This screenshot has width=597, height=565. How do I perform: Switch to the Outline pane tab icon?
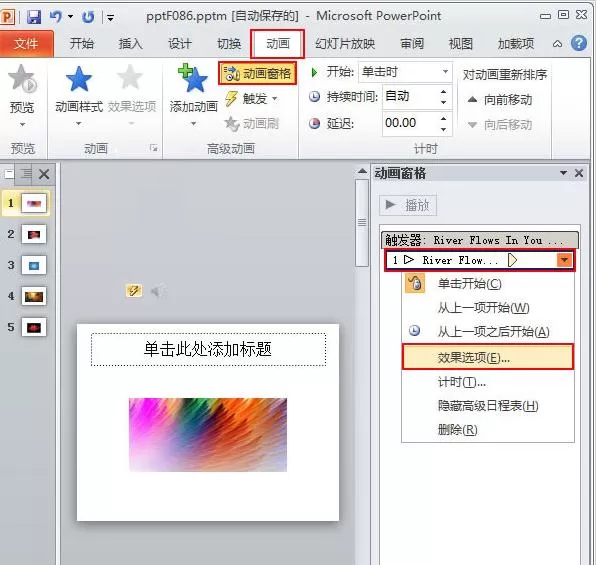tap(26, 174)
